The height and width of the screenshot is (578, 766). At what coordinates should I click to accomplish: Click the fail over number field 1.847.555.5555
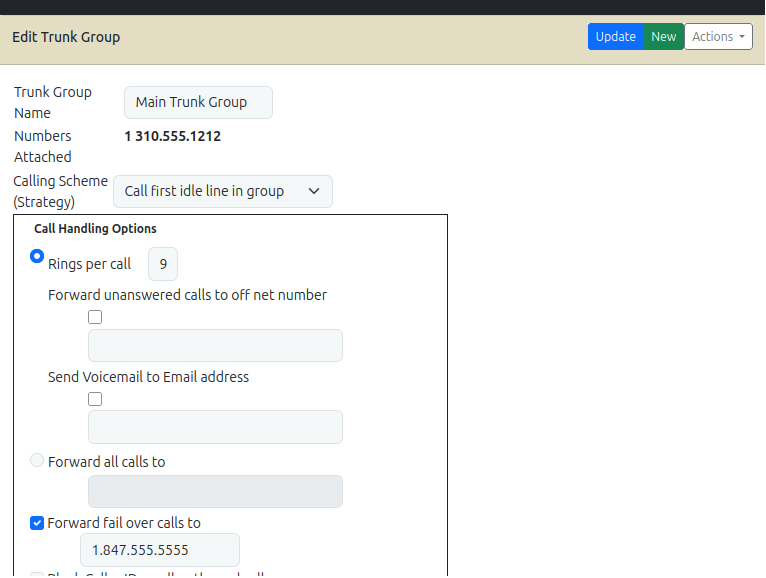point(160,550)
